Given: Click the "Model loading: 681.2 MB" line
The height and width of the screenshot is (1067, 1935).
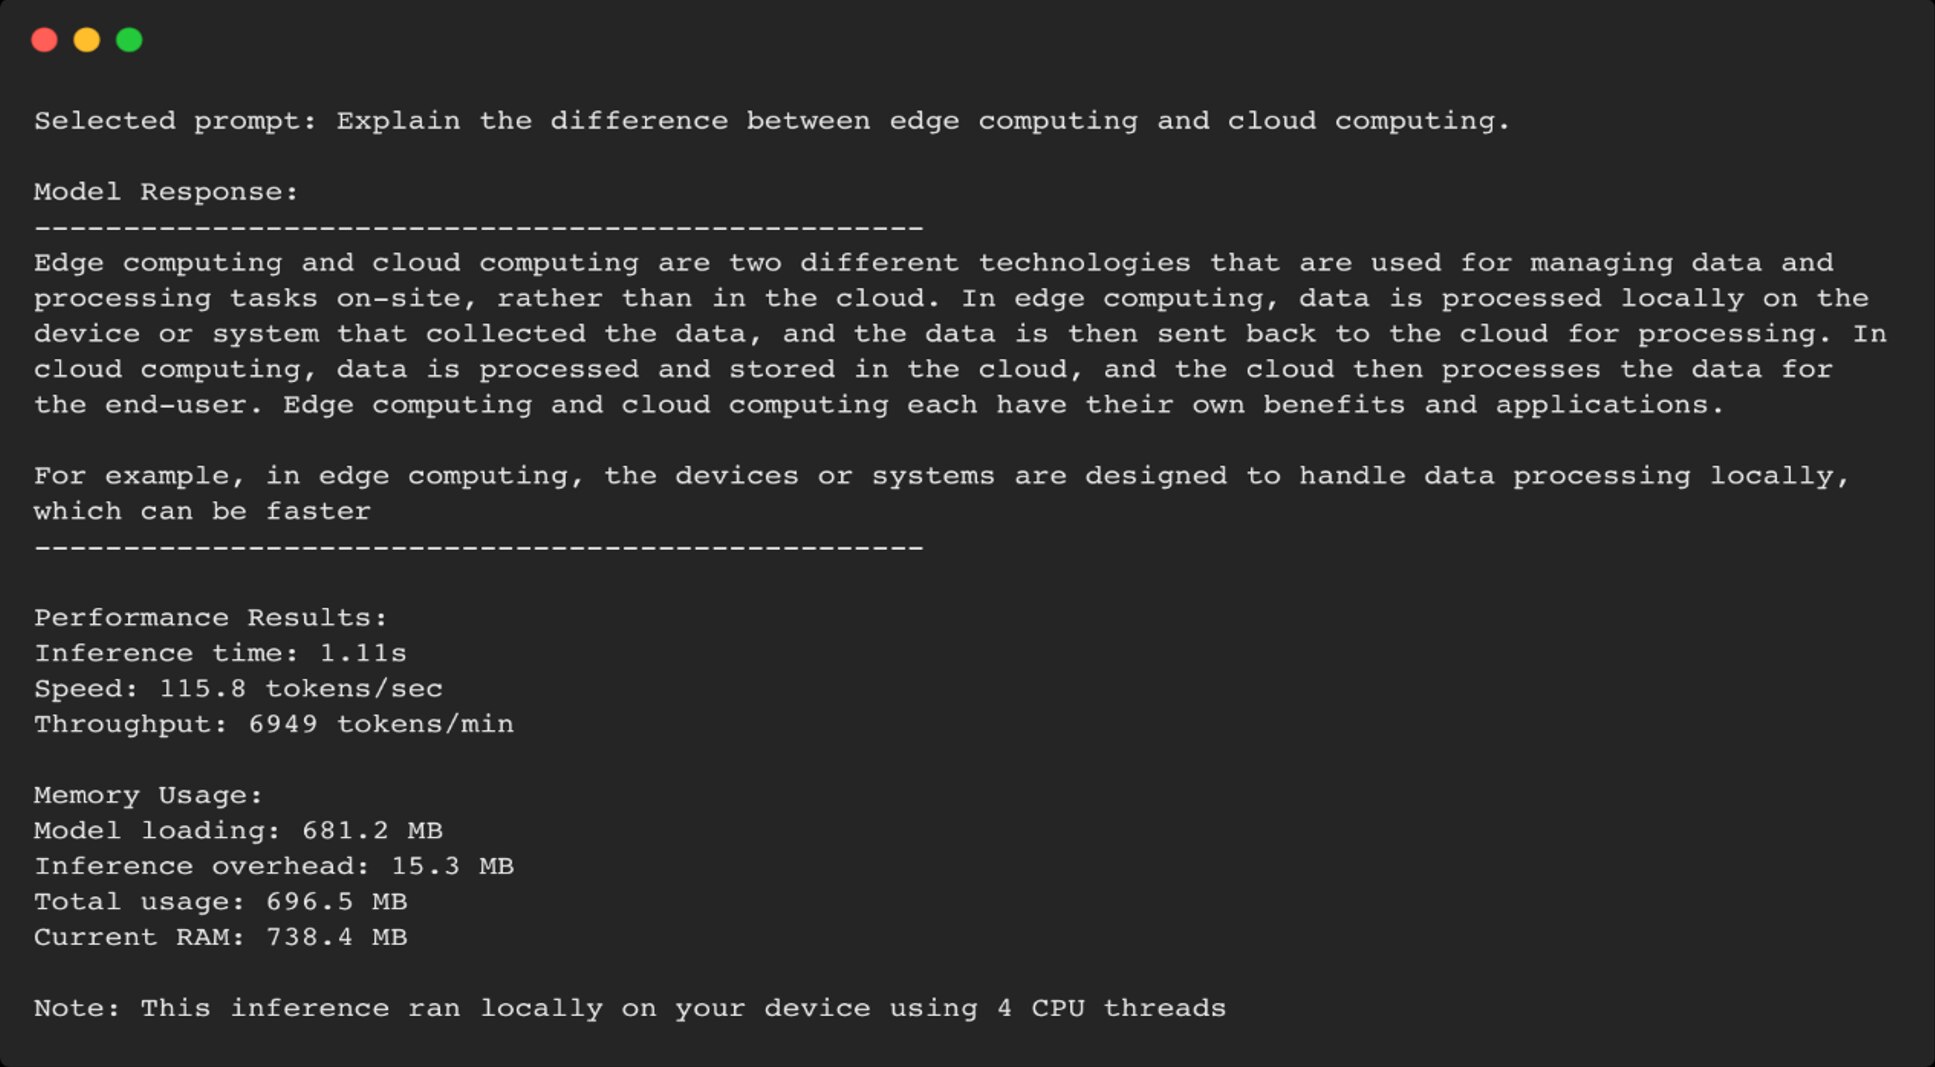Looking at the screenshot, I should tap(238, 831).
